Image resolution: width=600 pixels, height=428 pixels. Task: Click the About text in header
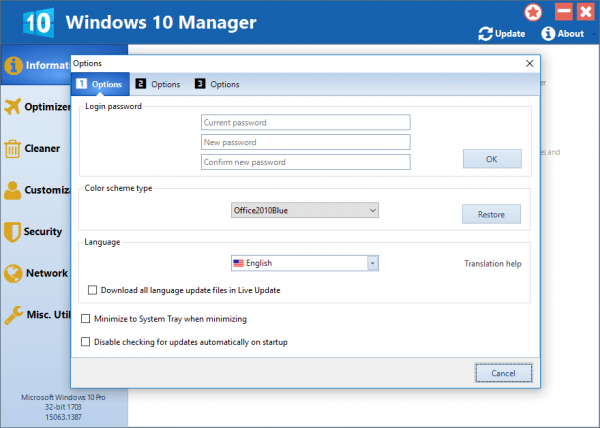pos(571,34)
